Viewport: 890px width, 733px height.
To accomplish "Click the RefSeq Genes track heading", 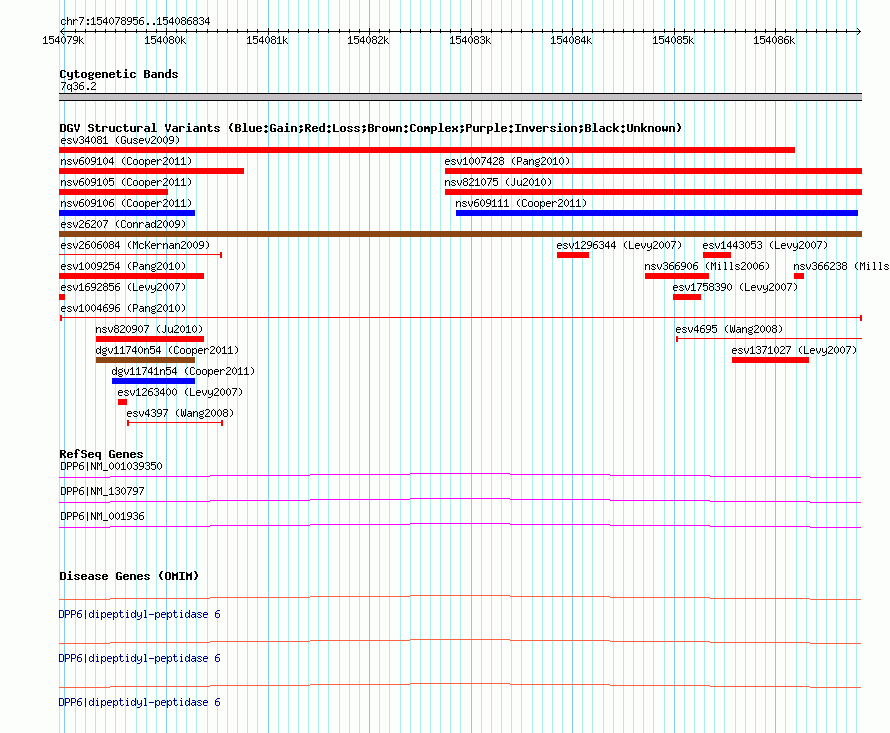I will (x=101, y=454).
